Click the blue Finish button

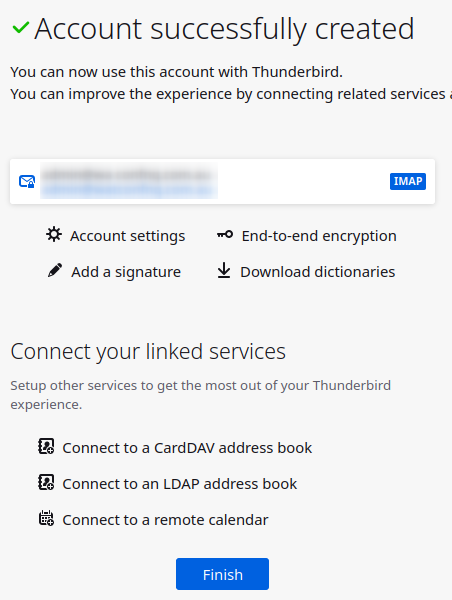tap(222, 574)
